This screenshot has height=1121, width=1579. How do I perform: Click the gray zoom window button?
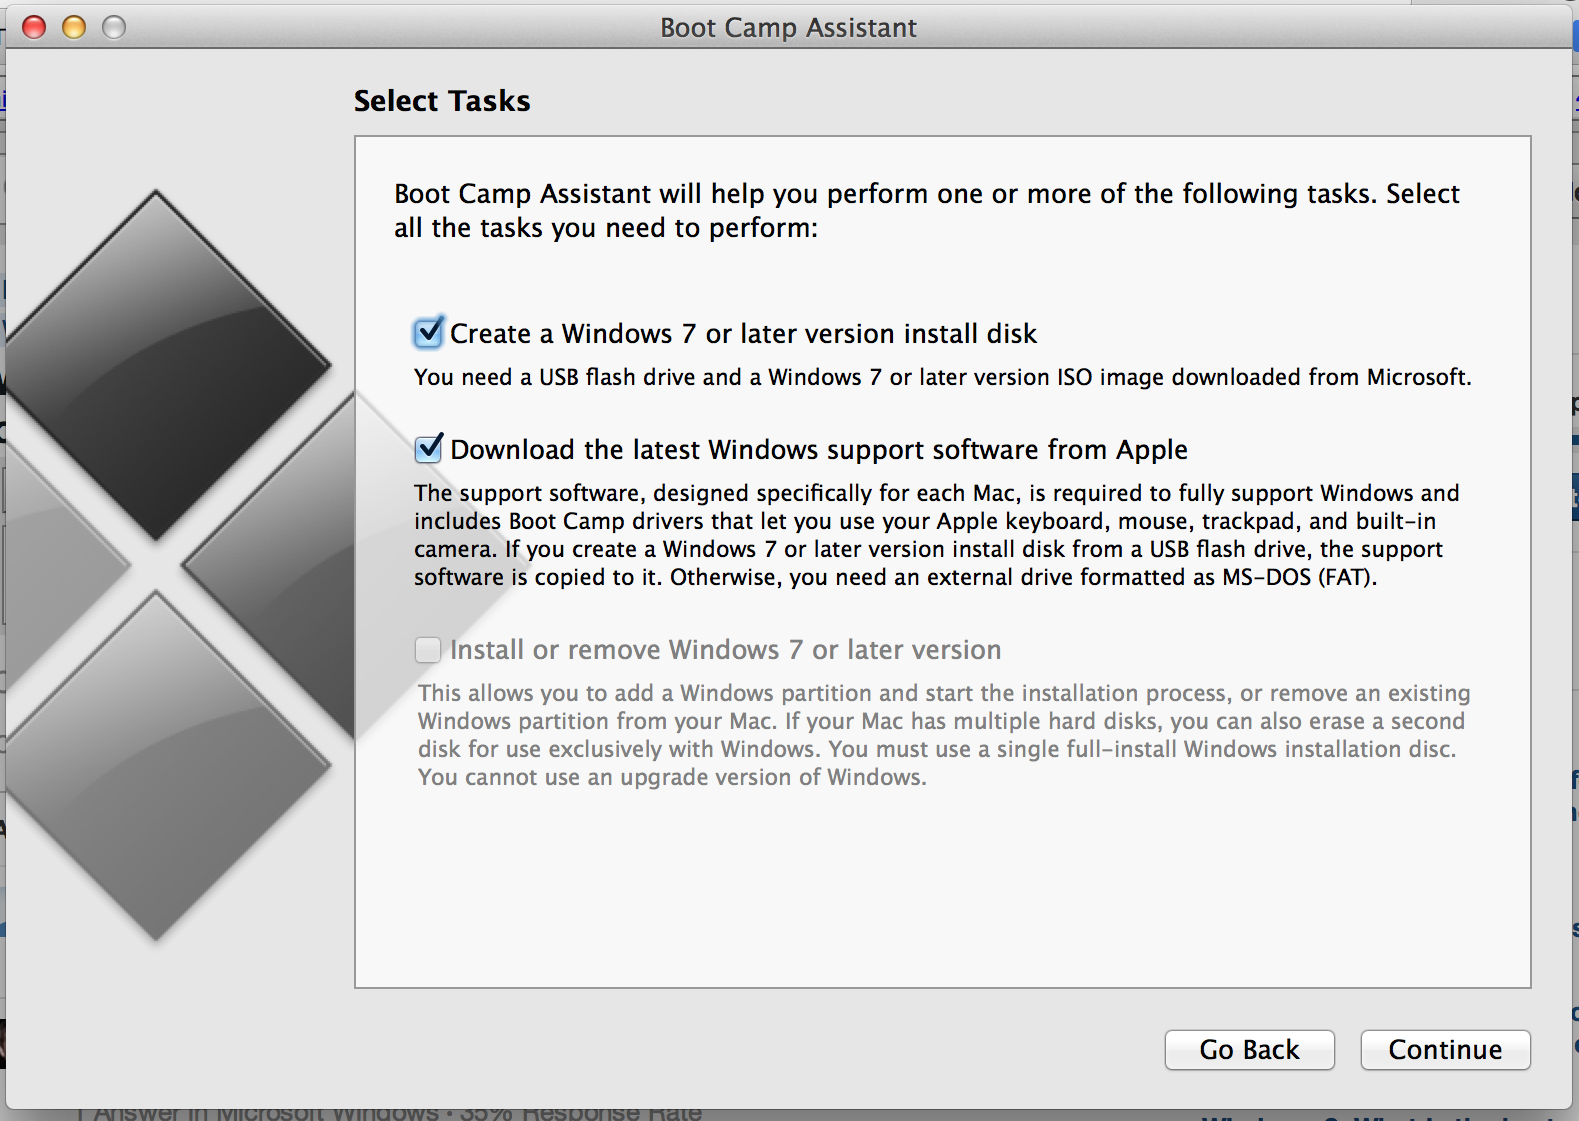point(114,27)
